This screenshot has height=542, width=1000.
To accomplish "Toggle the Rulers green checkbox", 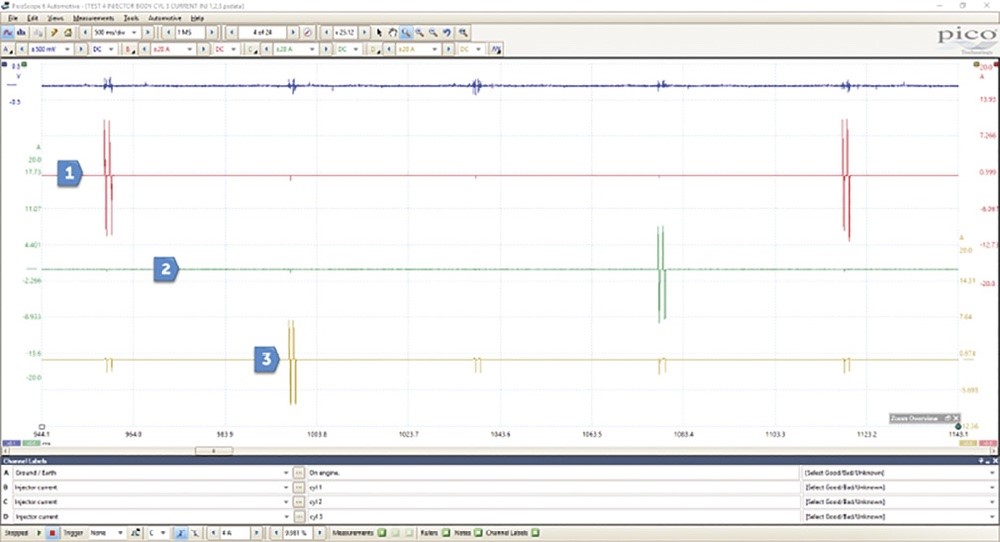I will pyautogui.click(x=446, y=533).
